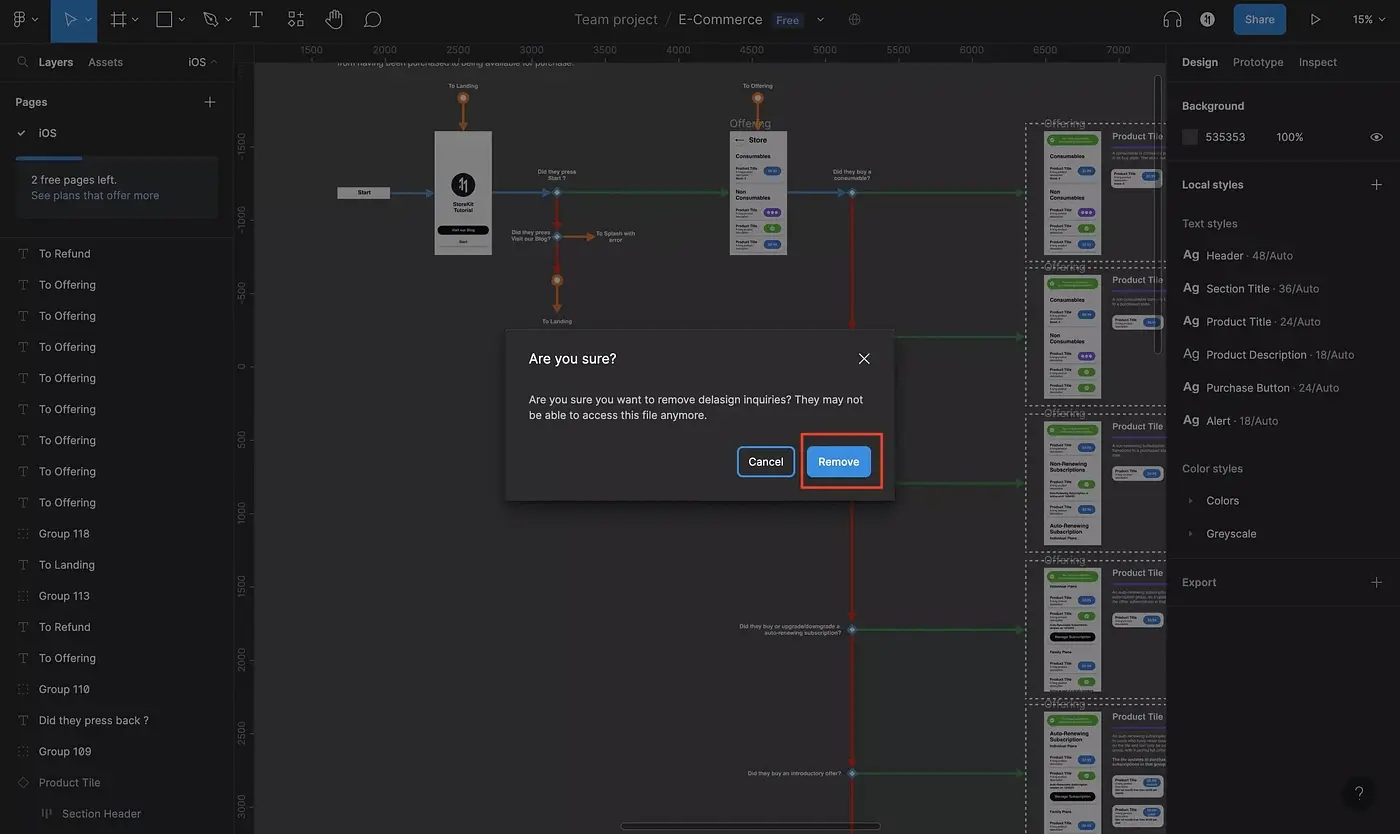Open the help question mark button

tap(1359, 793)
